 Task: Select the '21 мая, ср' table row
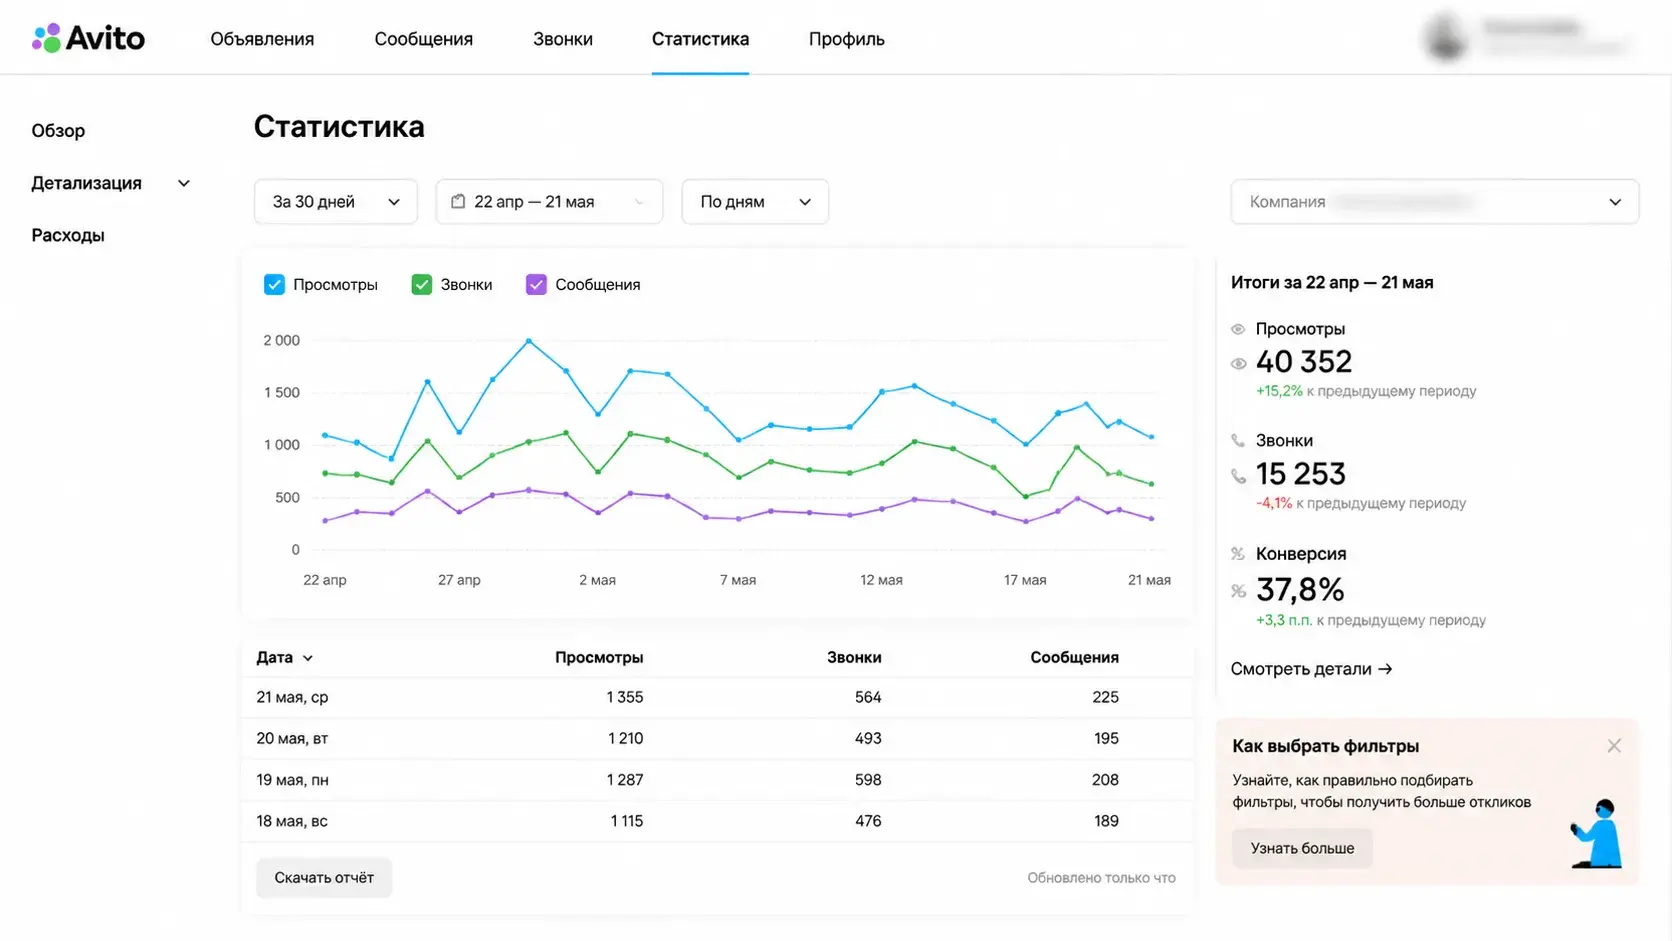coord(718,697)
